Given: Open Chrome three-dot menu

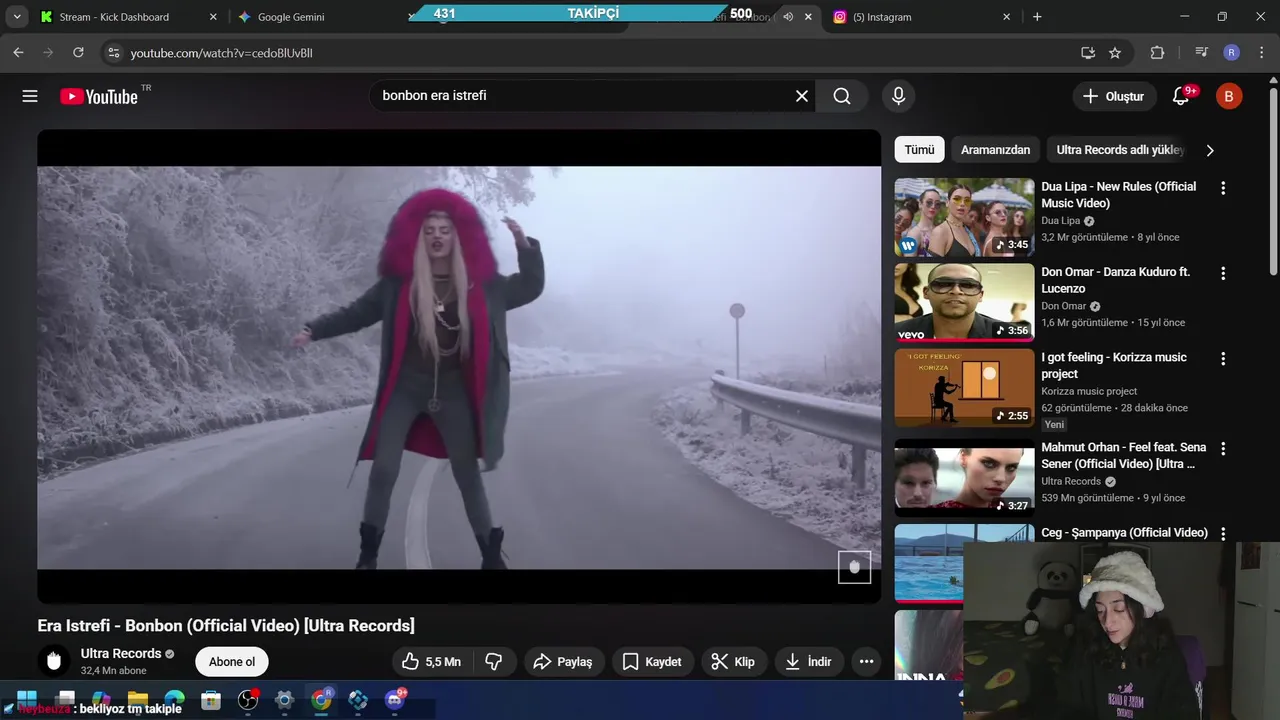Looking at the screenshot, I should [x=1261, y=53].
